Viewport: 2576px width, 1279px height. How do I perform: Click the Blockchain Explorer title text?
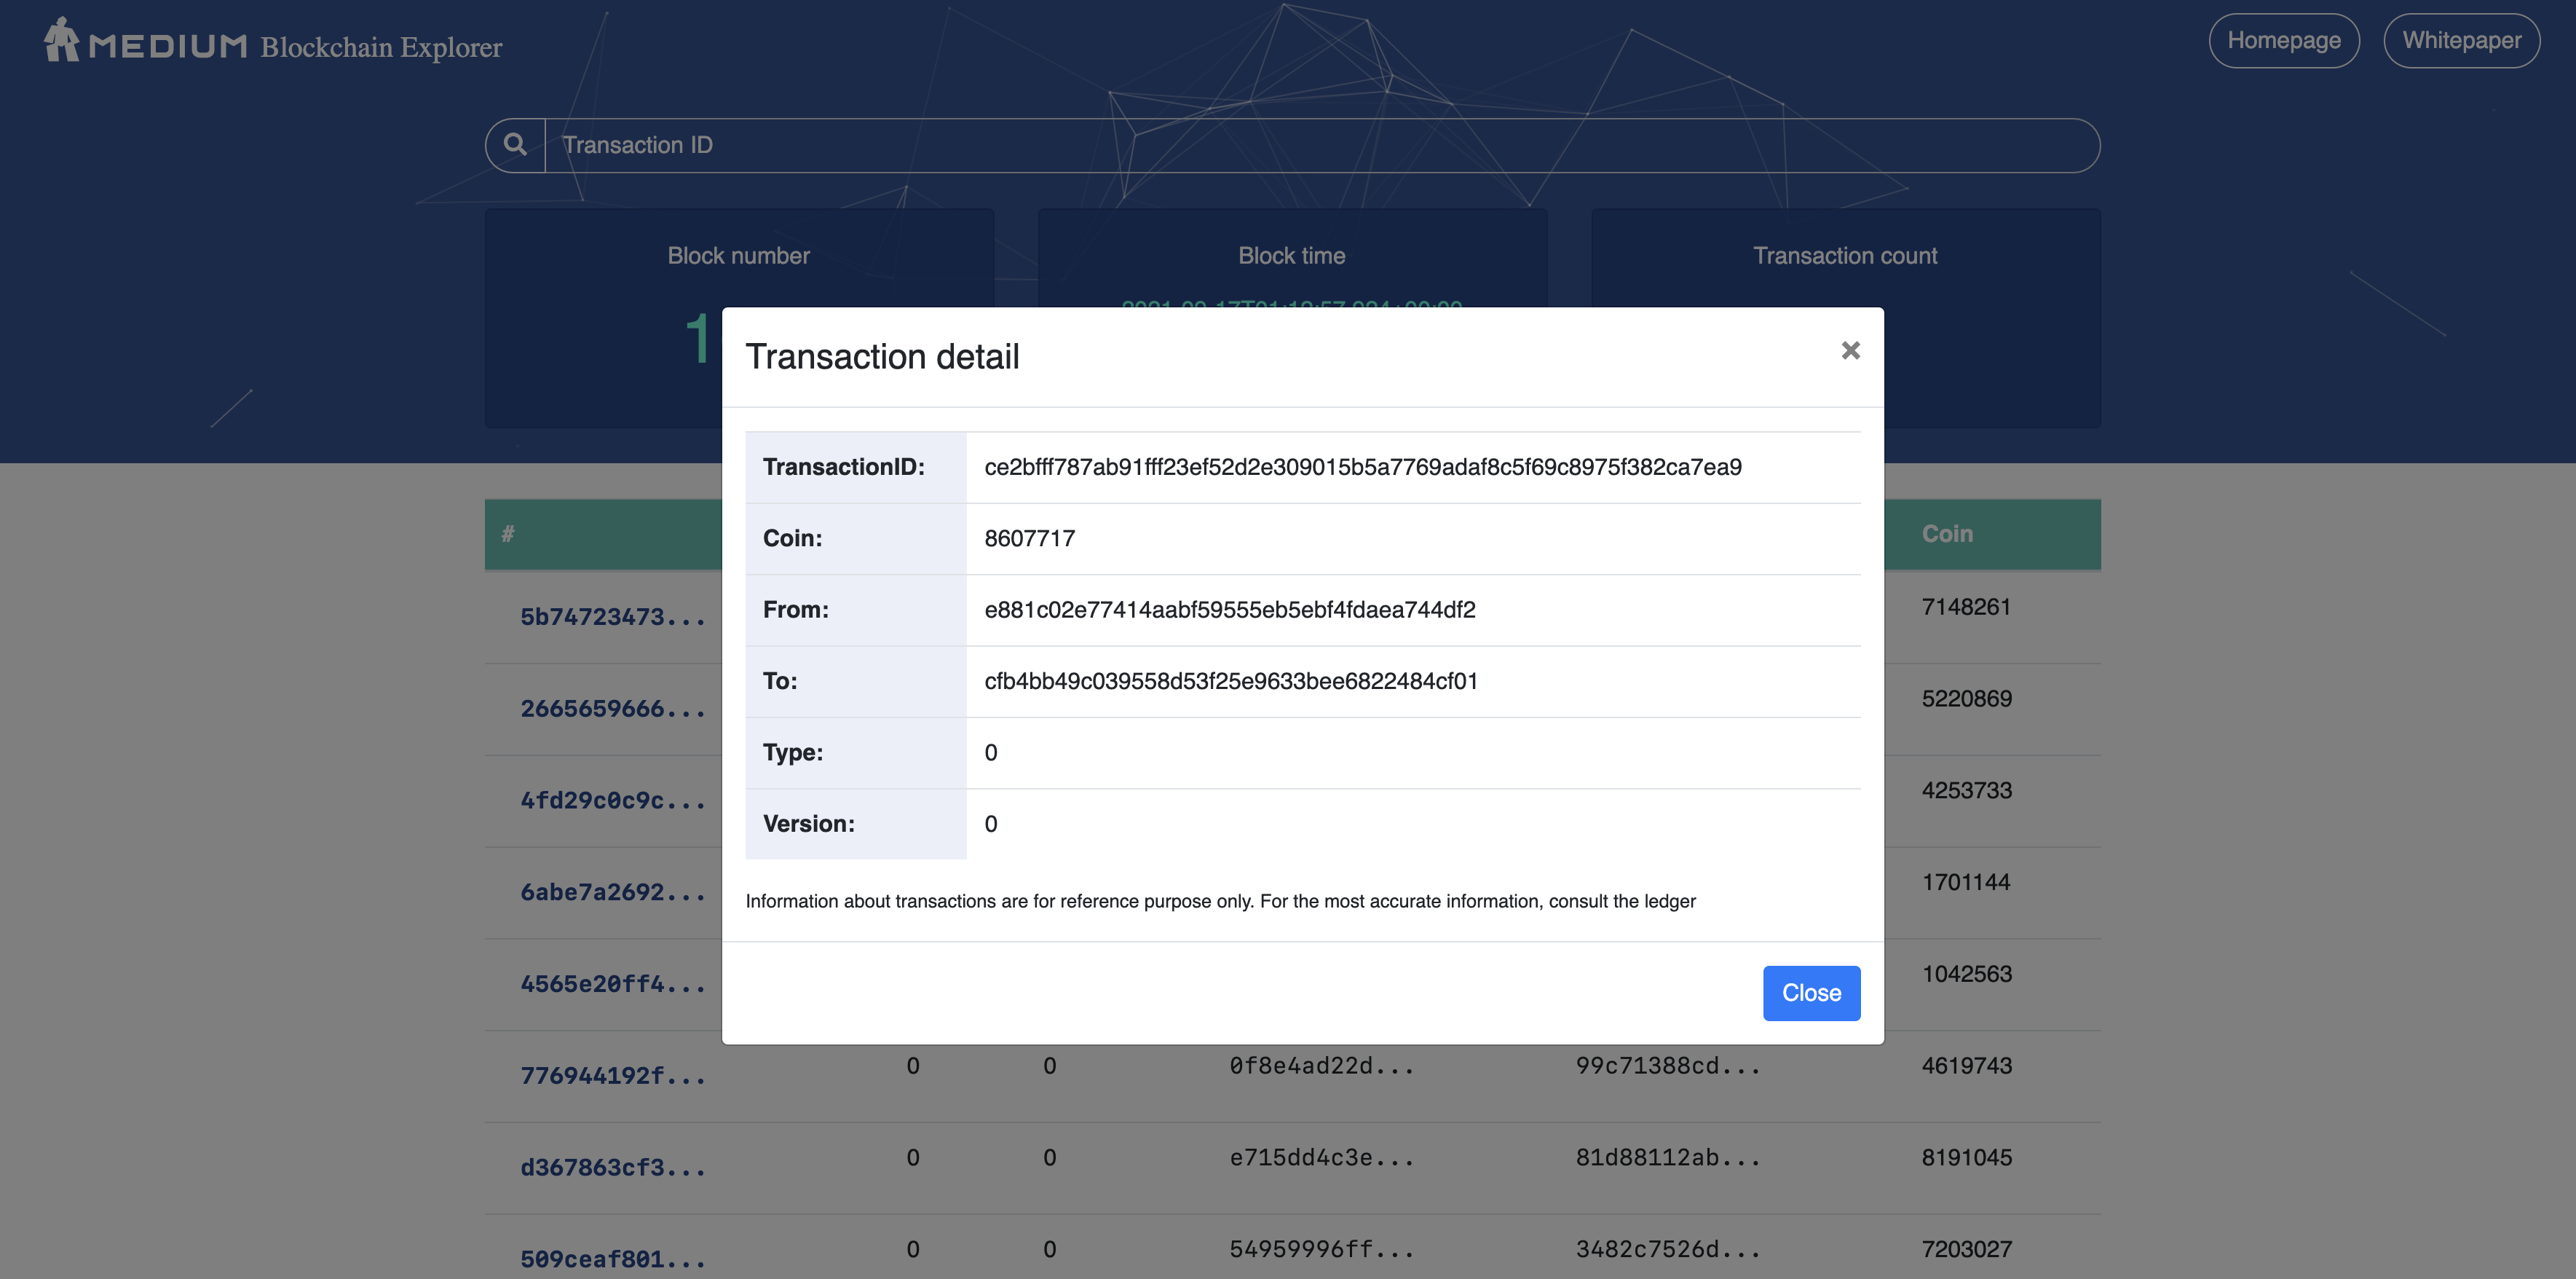coord(381,47)
